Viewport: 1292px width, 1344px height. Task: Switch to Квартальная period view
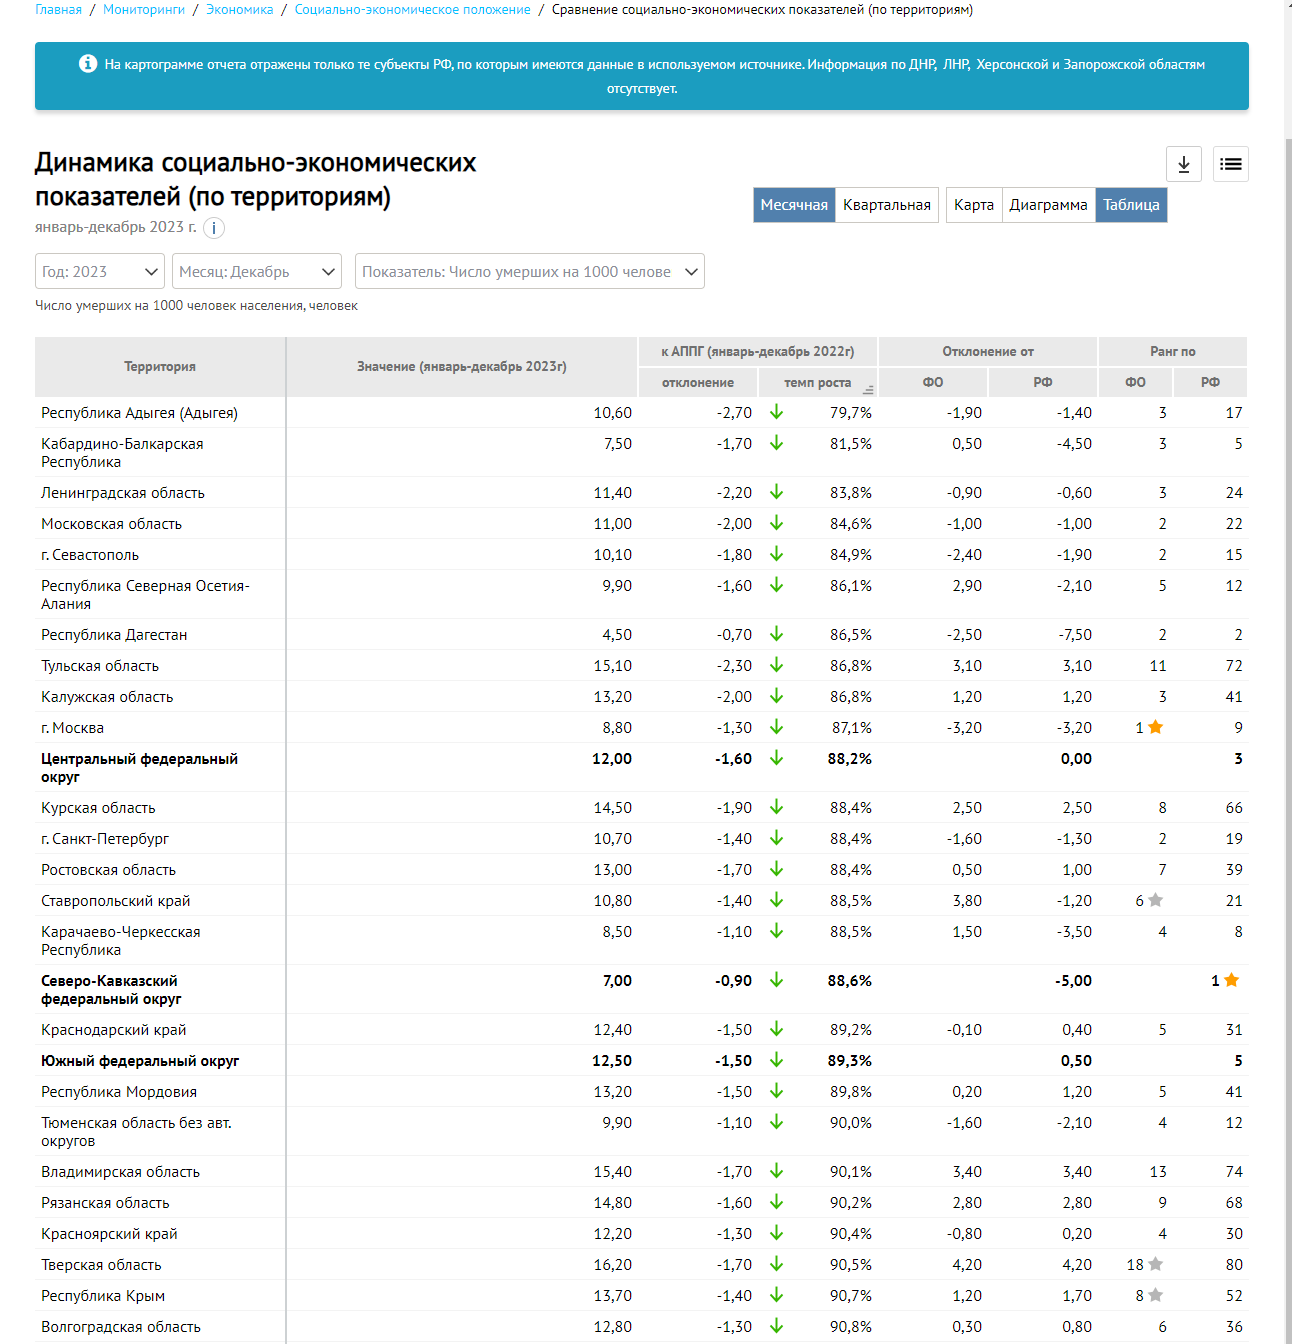pyautogui.click(x=886, y=205)
